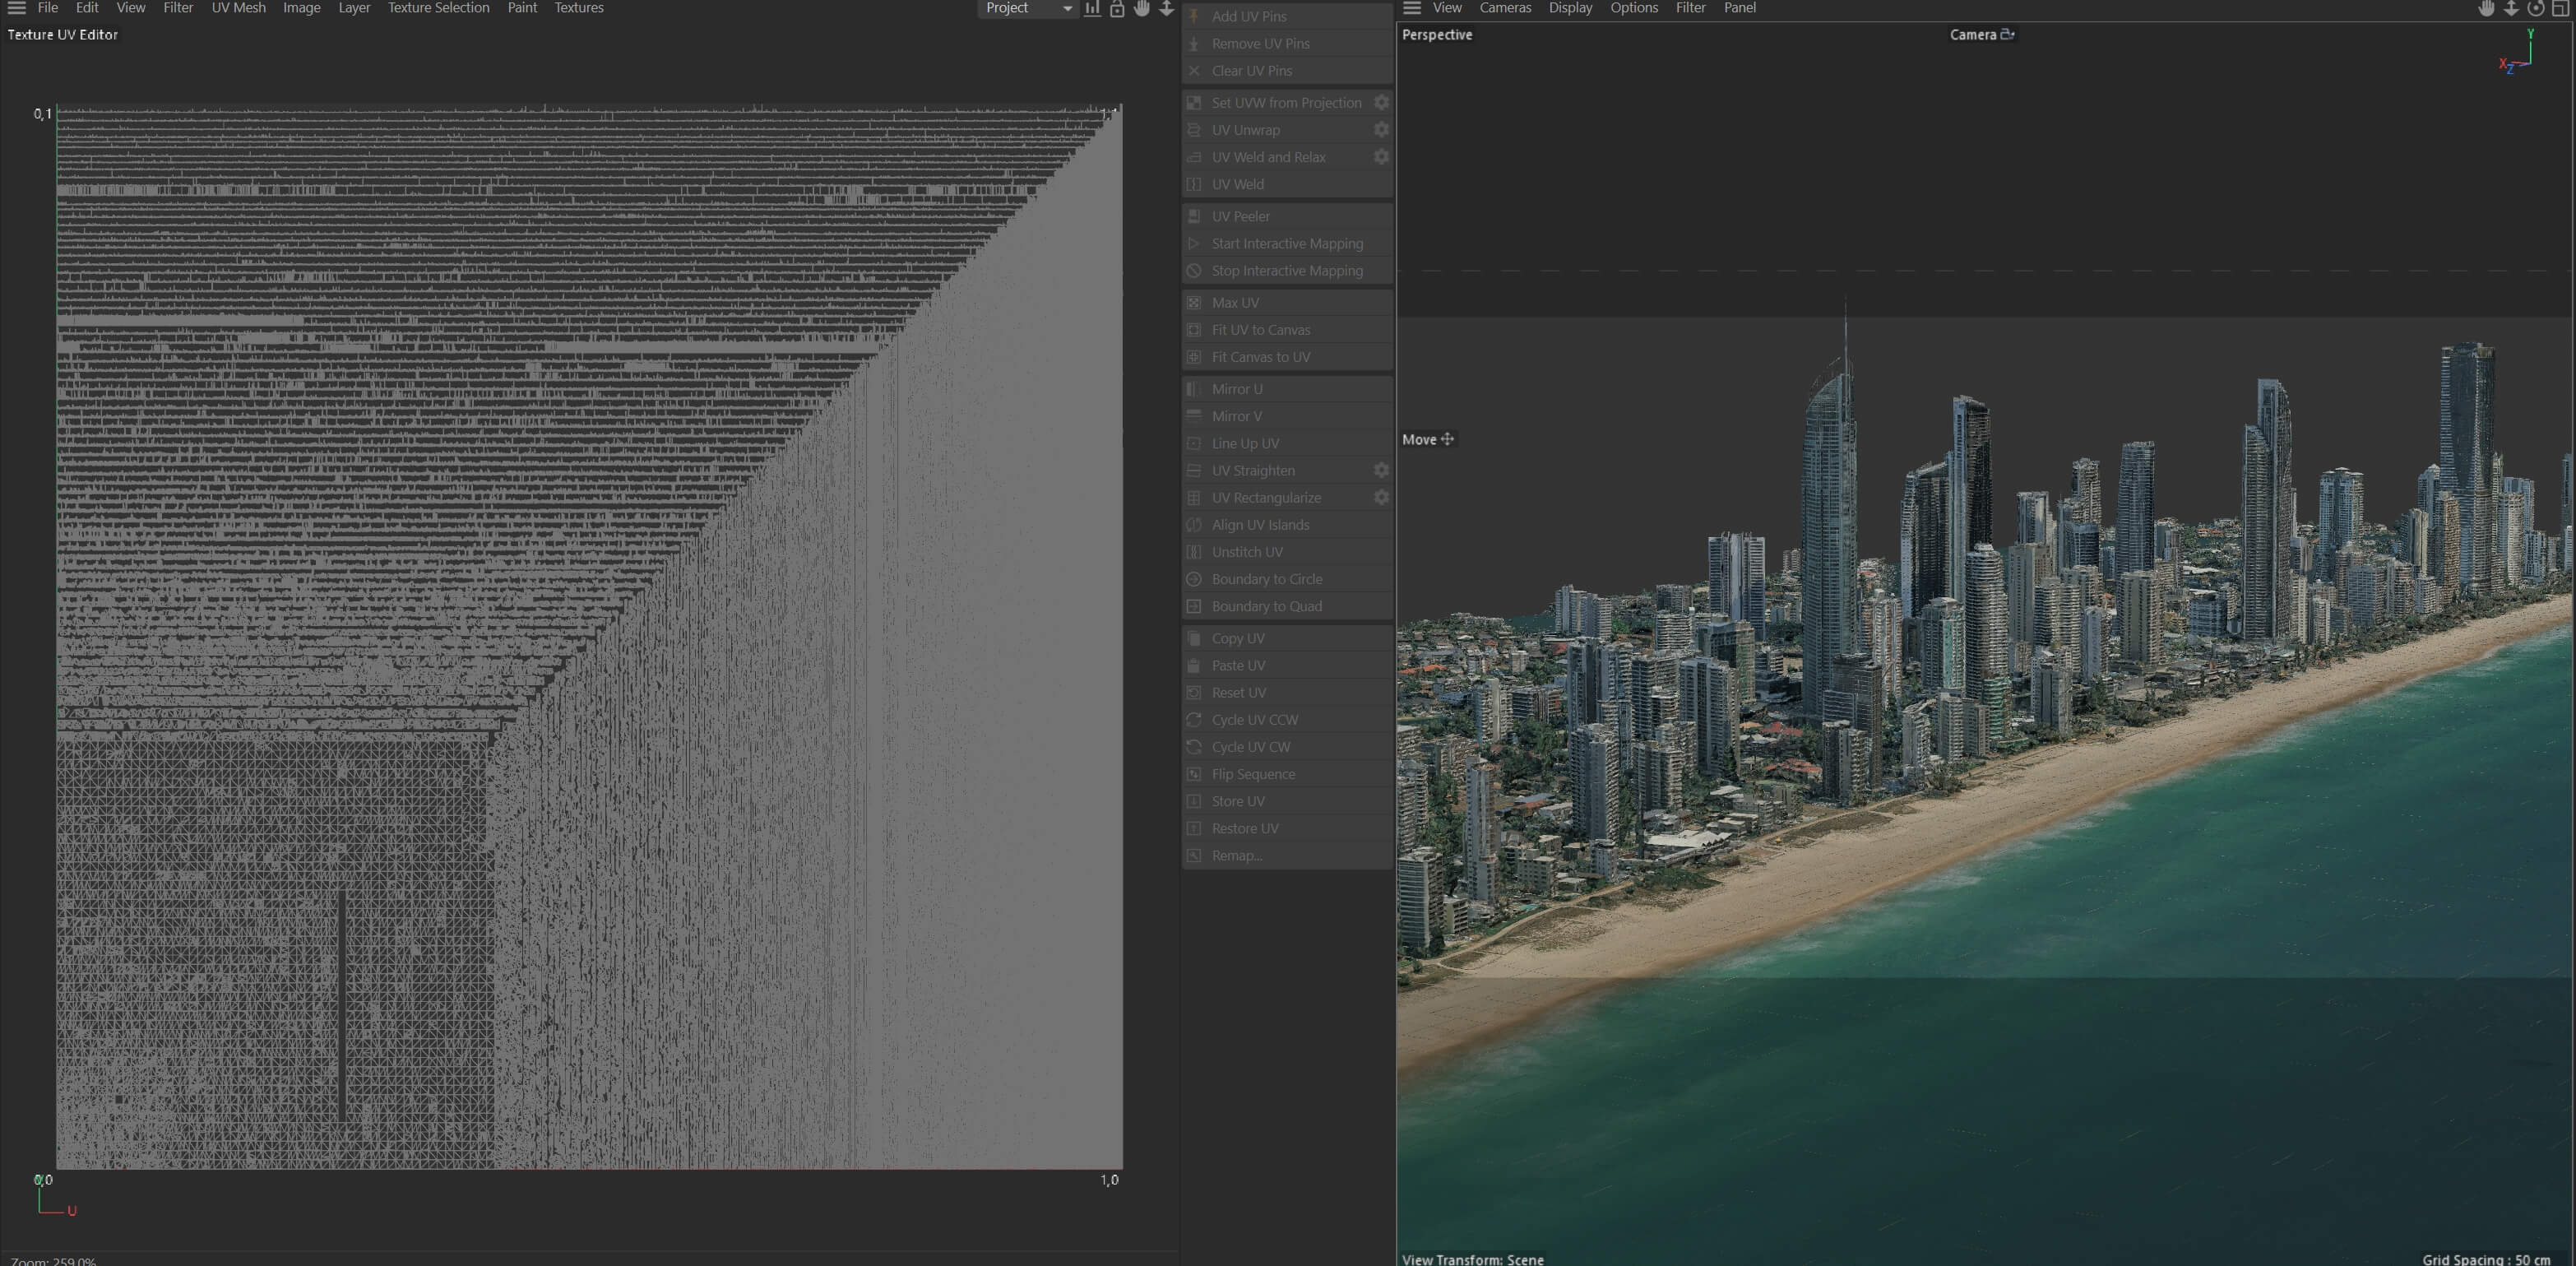2576x1266 pixels.
Task: Open Set UVW from Projection settings gear
Action: [1381, 102]
